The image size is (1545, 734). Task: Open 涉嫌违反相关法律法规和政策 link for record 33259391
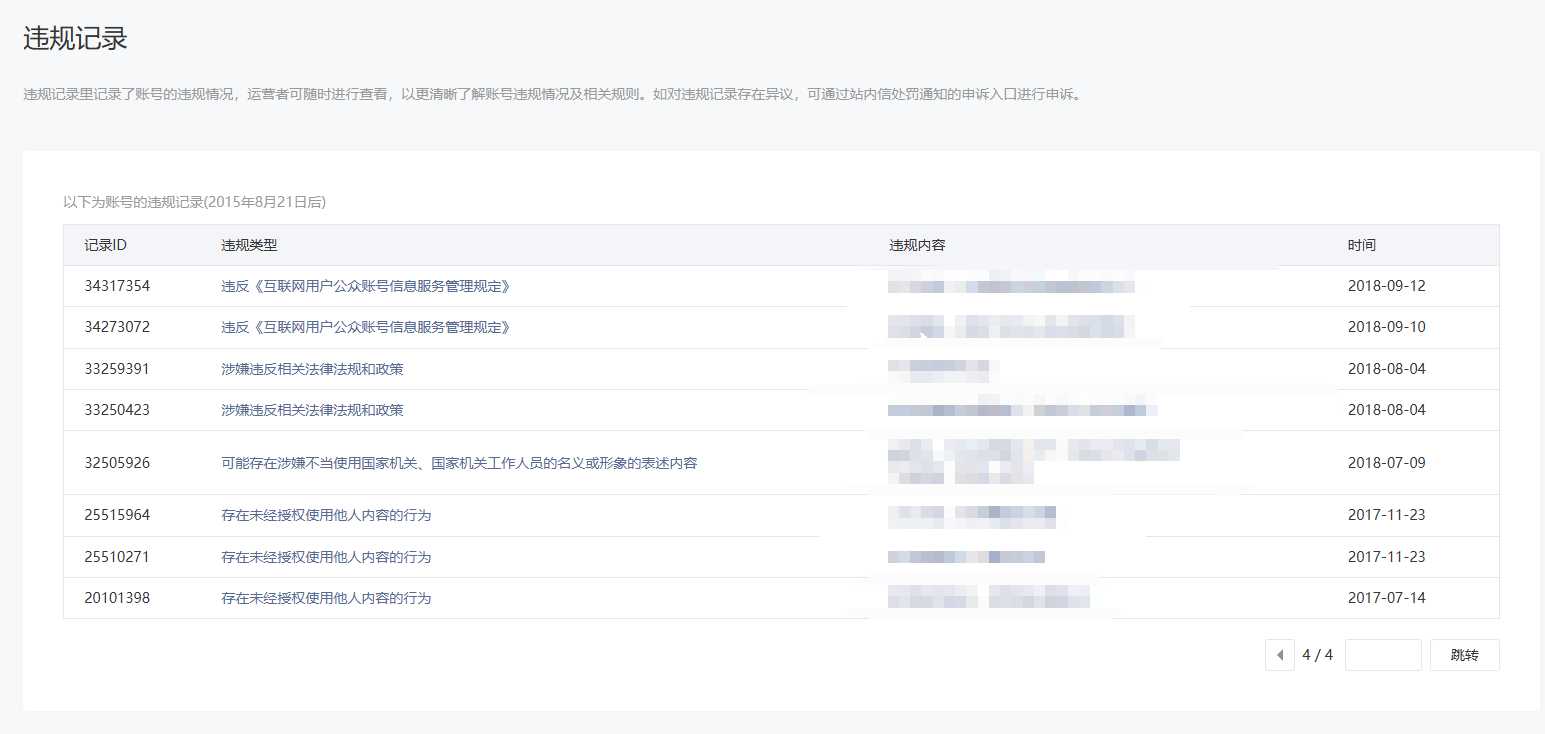pyautogui.click(x=312, y=369)
